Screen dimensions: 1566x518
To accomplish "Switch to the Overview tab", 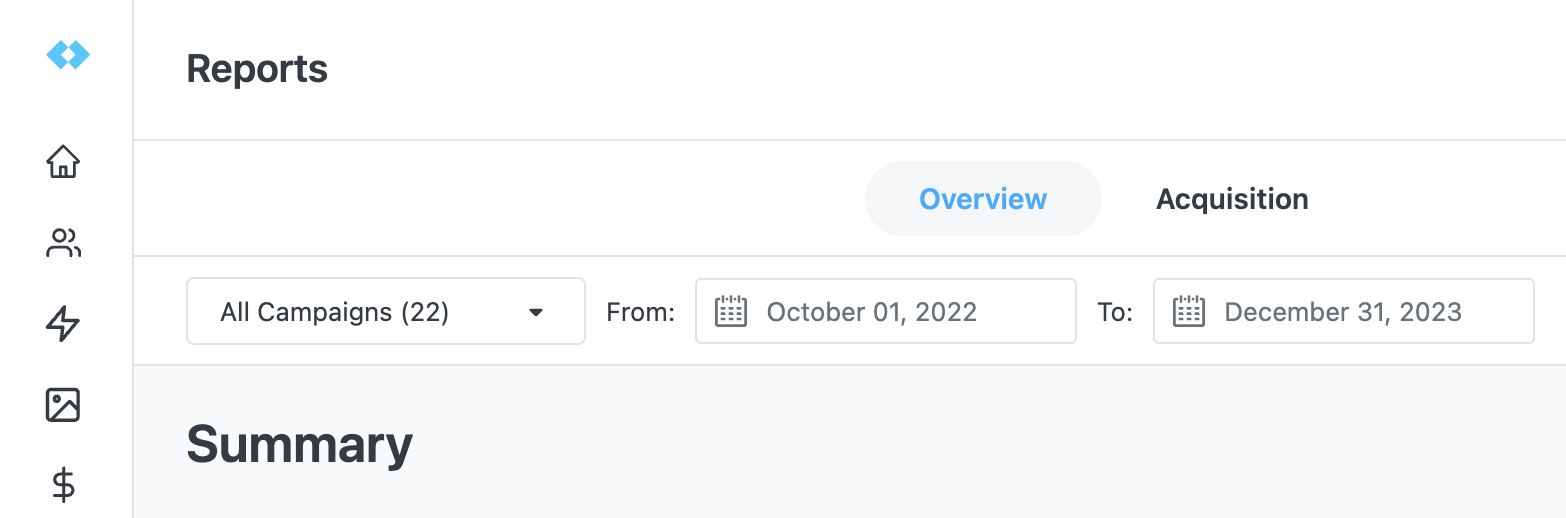I will (983, 199).
